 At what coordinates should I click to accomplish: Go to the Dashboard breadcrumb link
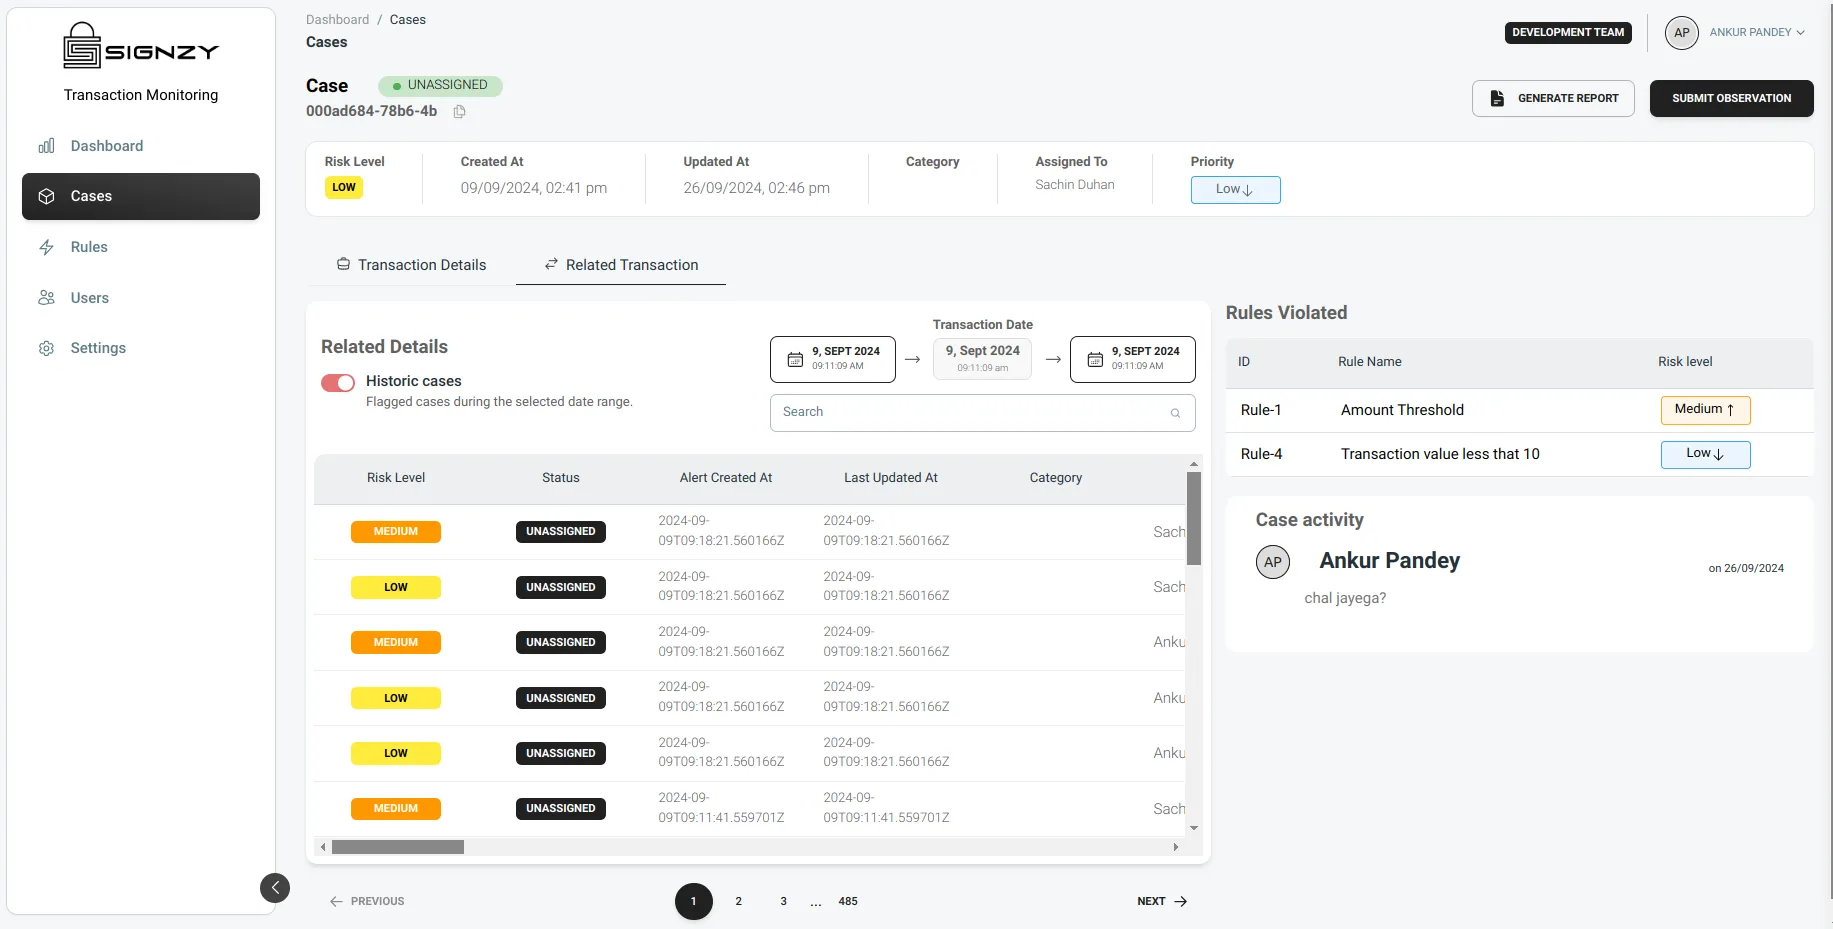coord(337,20)
